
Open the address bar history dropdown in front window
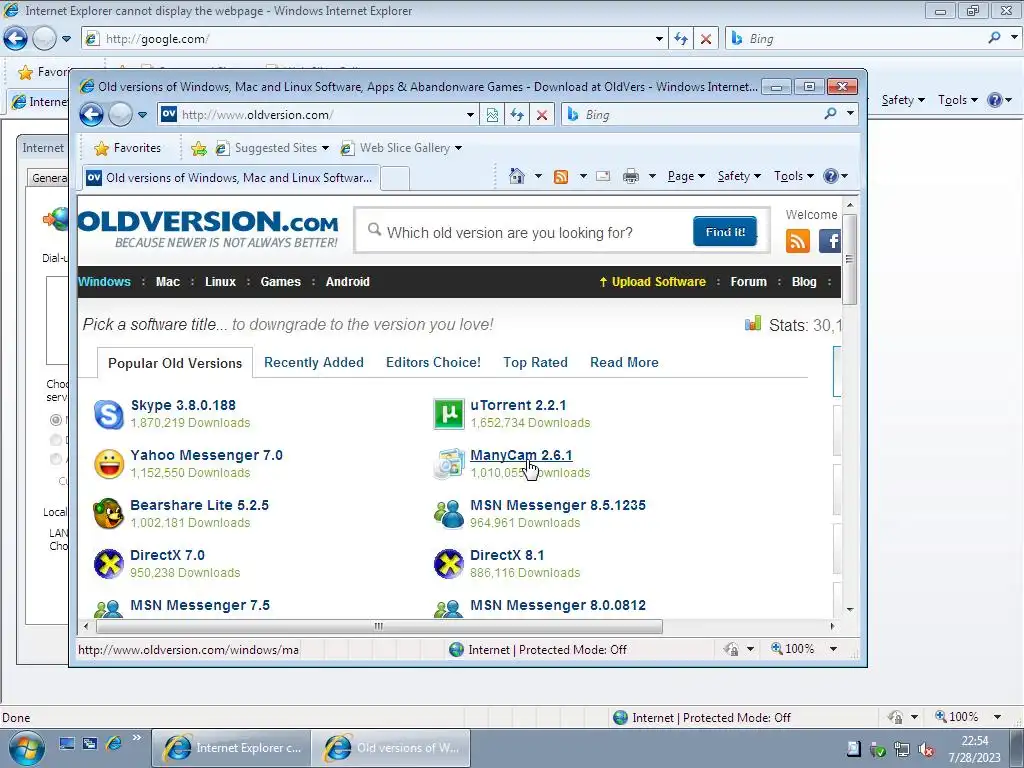[470, 115]
